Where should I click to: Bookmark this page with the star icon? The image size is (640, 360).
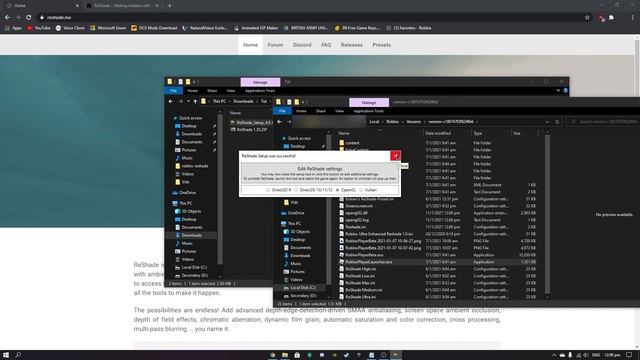tap(587, 18)
